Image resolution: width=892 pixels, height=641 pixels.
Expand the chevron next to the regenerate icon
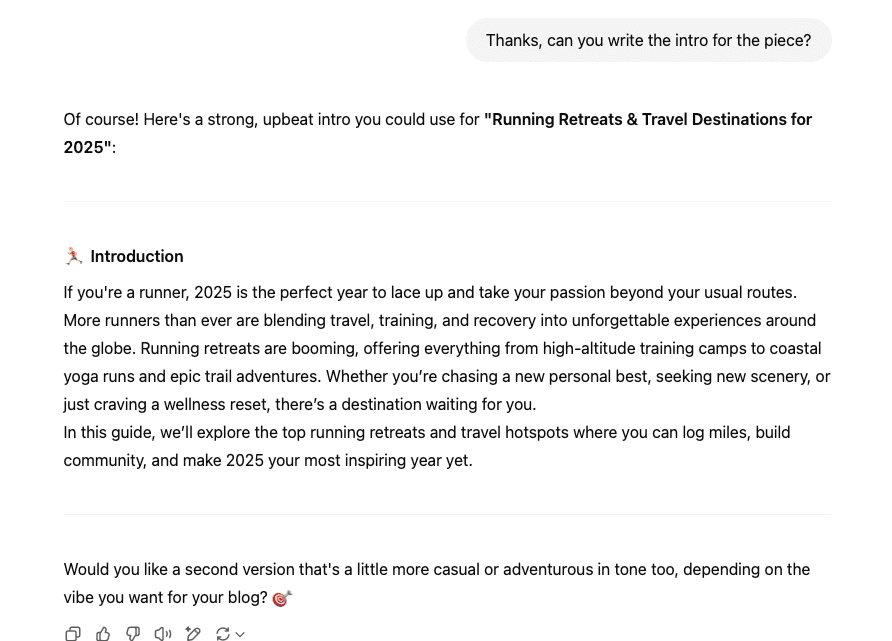click(x=240, y=635)
